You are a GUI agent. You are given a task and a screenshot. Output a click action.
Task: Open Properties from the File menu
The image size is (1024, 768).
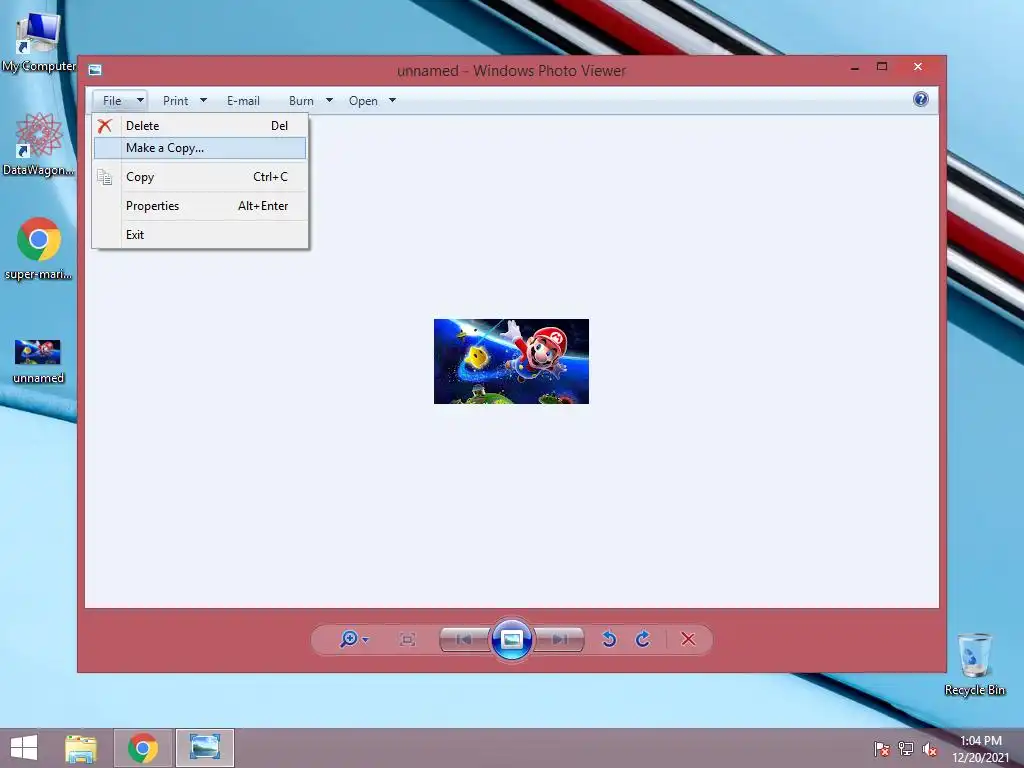pyautogui.click(x=200, y=206)
